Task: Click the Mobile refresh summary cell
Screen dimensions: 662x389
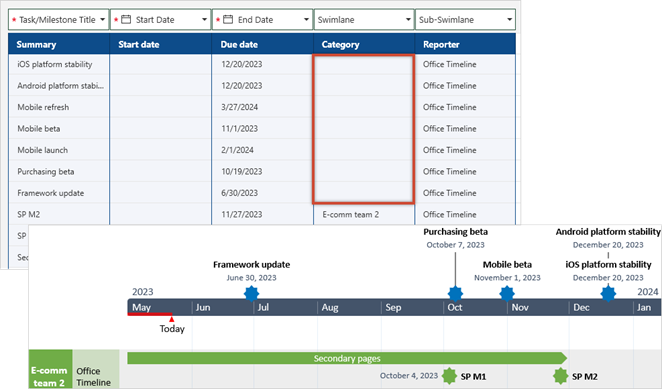Action: [59, 107]
